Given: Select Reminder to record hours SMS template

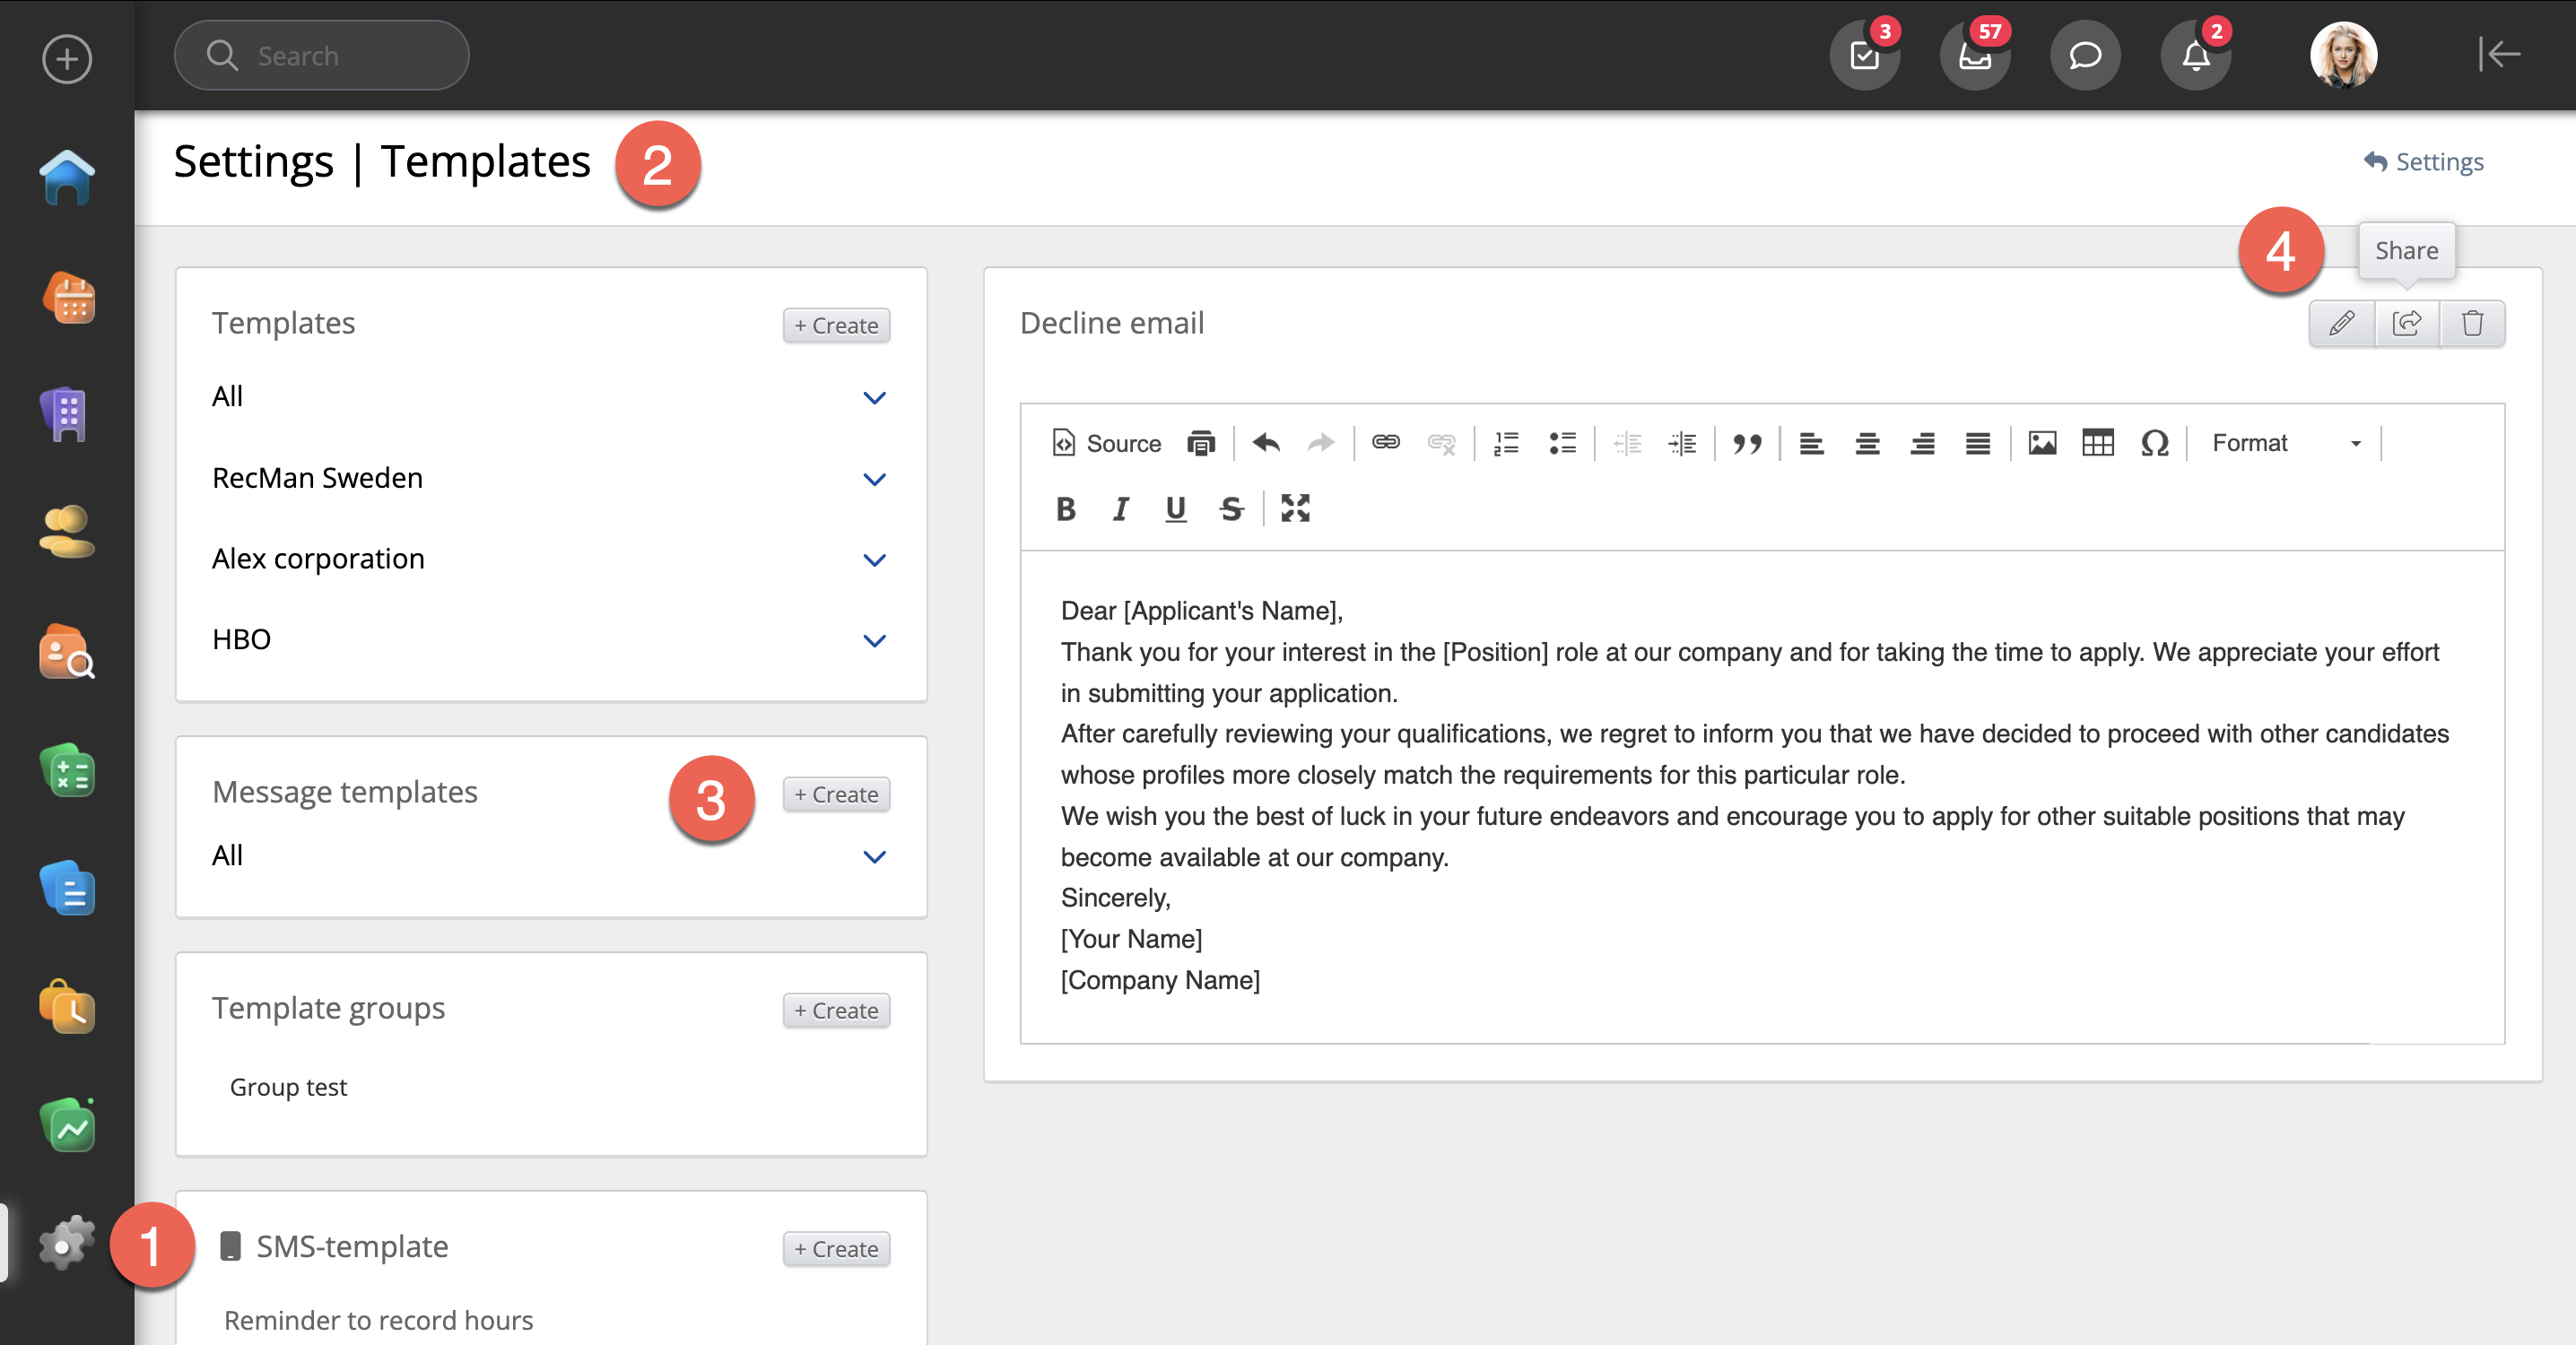Looking at the screenshot, I should tap(378, 1320).
